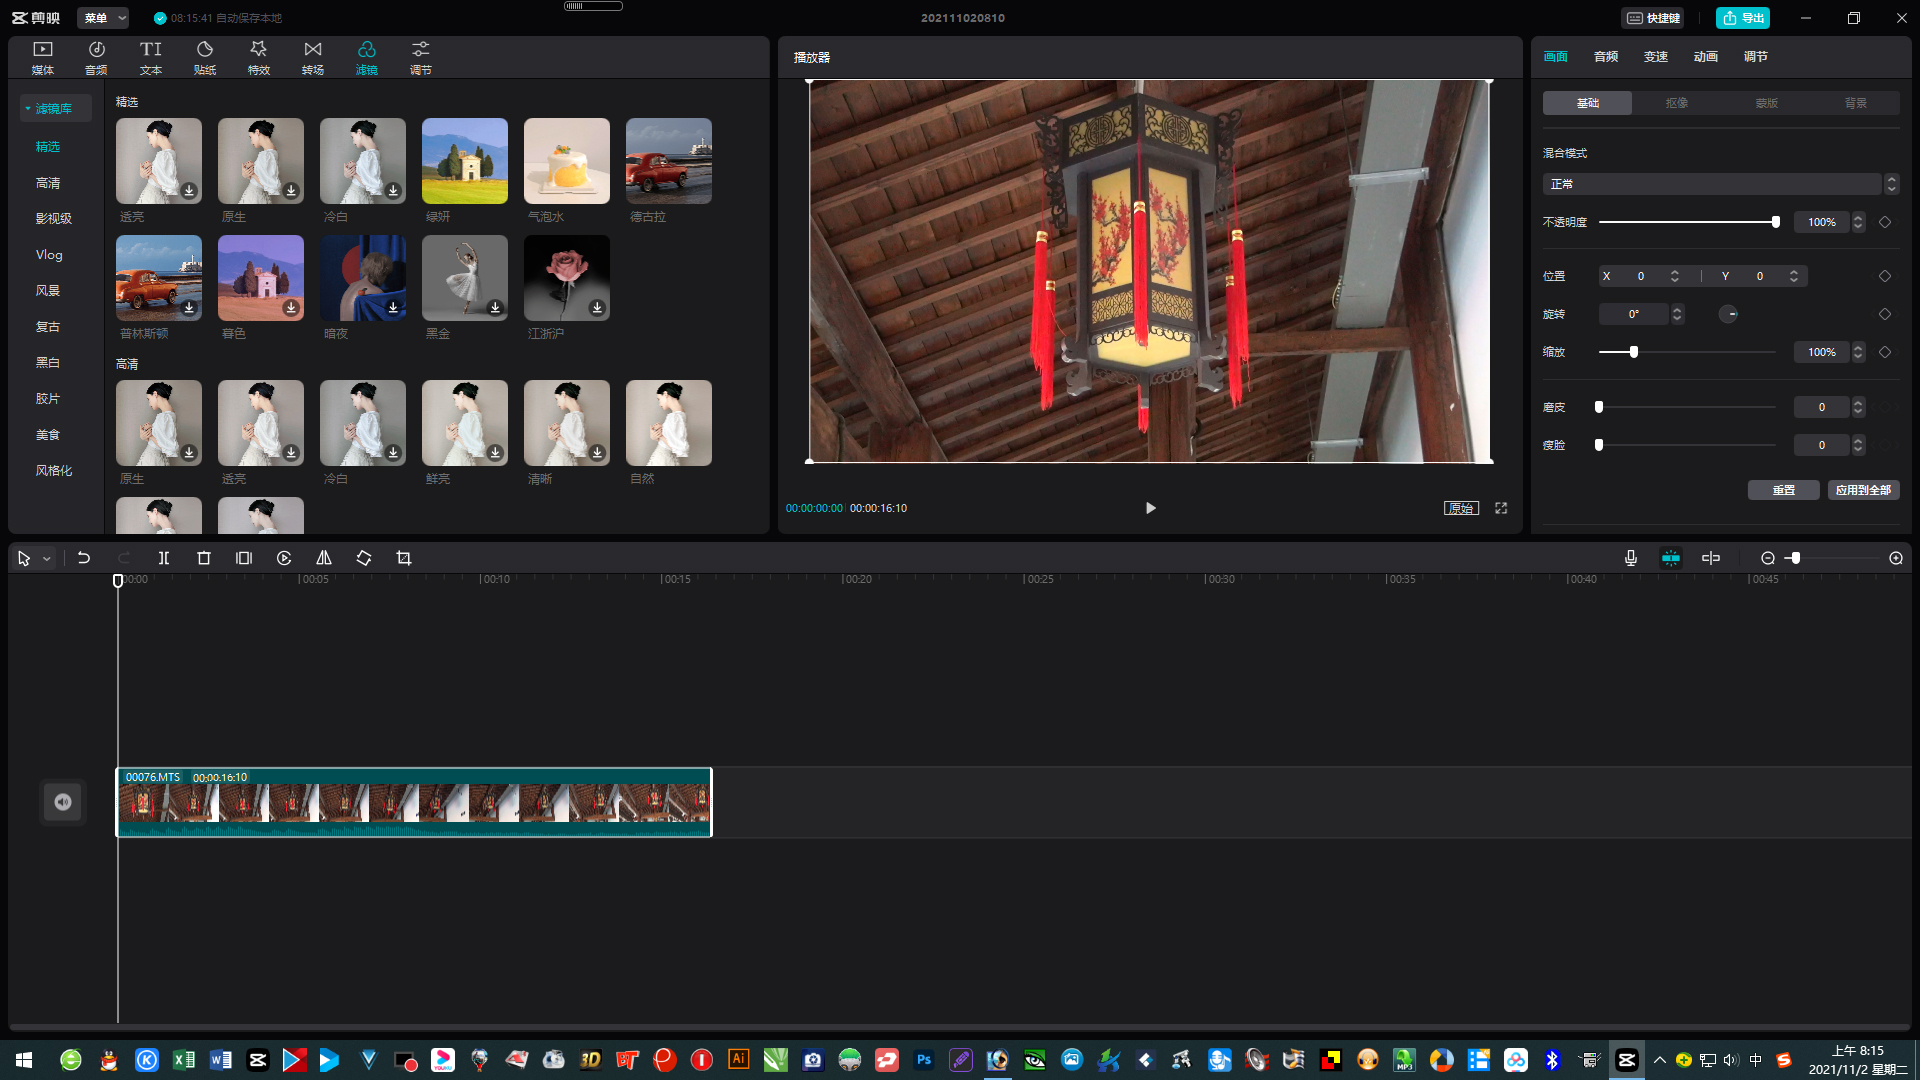Download the 暗夜 filter
The width and height of the screenshot is (1920, 1080).
click(x=393, y=307)
